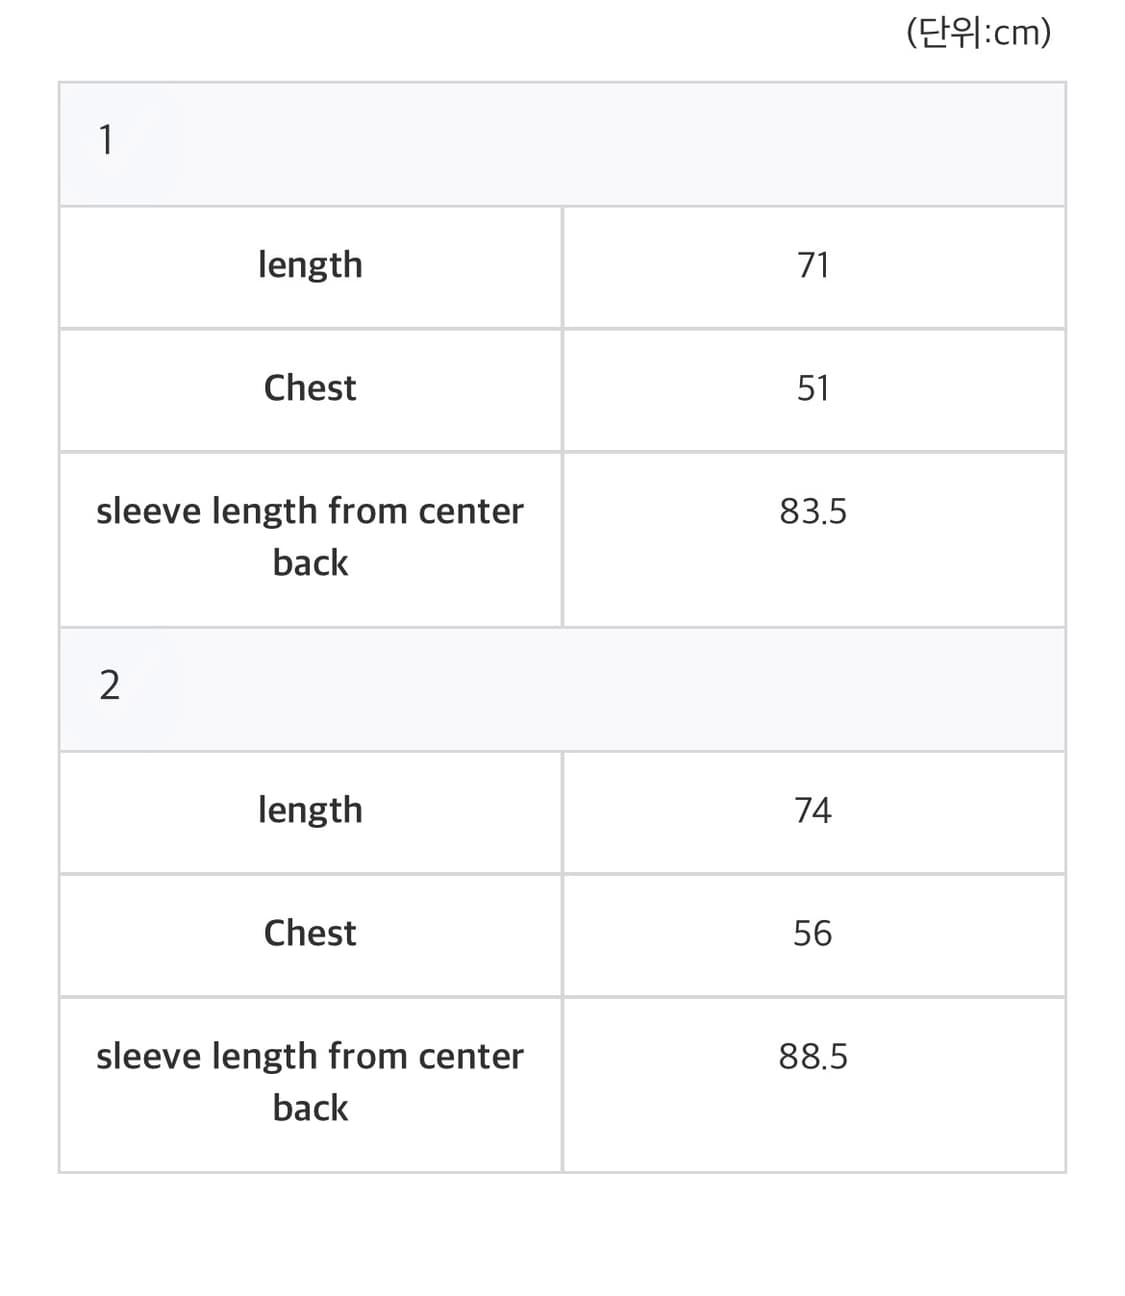Viewport: 1125px width, 1296px height.
Task: Select the sleeve length value 88.5
Action: click(813, 1056)
